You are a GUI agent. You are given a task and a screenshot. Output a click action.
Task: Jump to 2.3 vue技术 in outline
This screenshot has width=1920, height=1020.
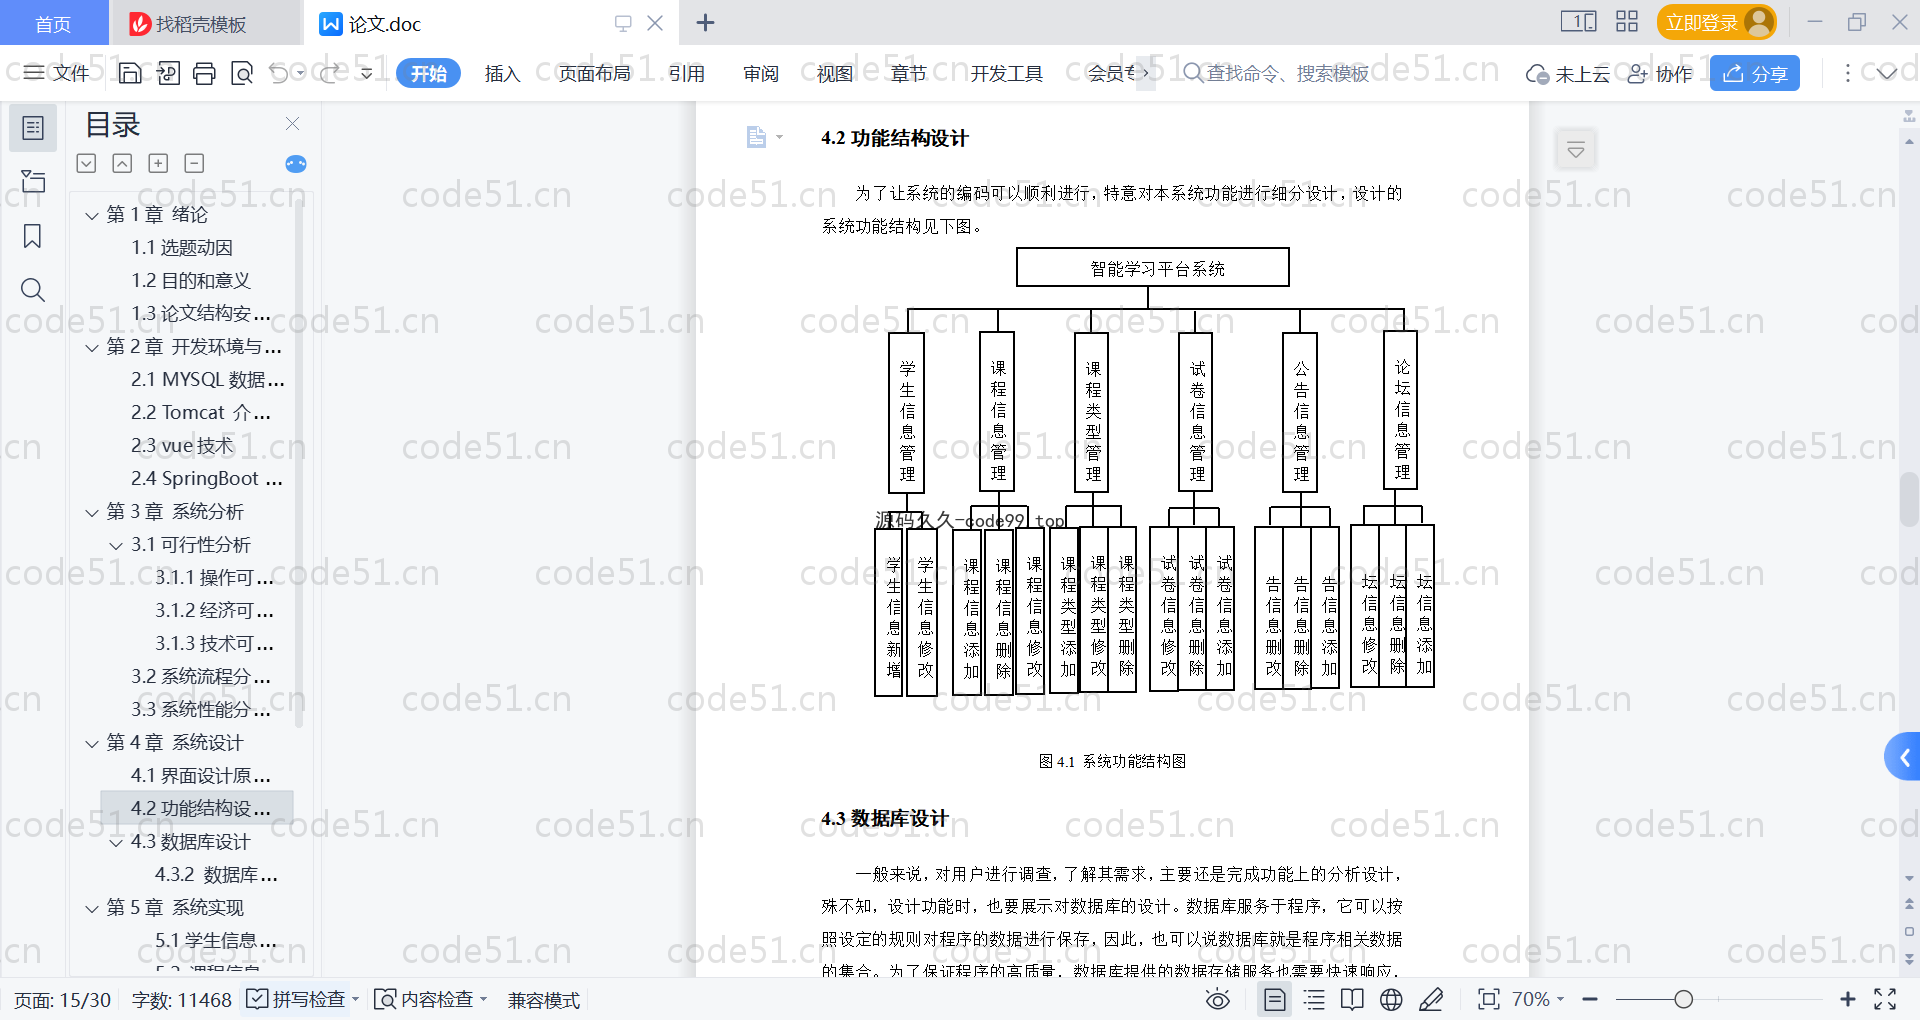click(x=182, y=445)
